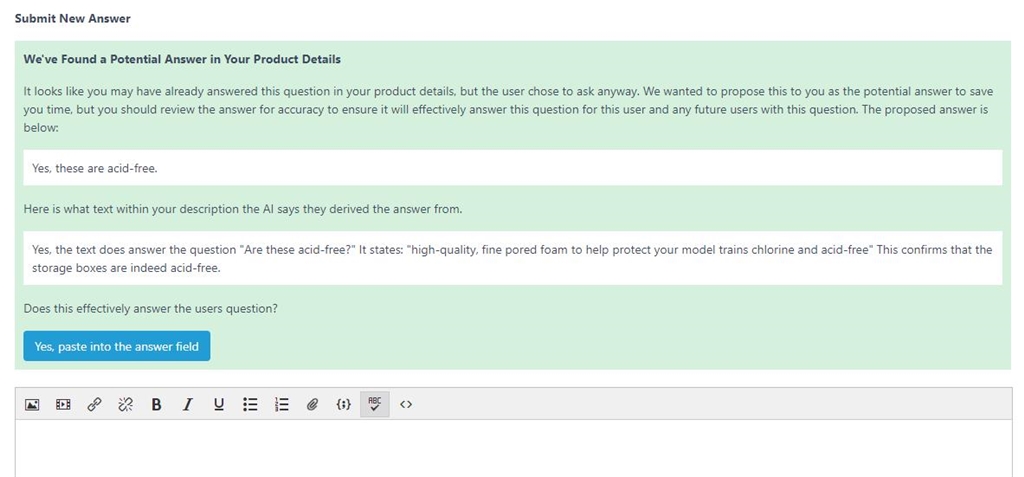Toggle bold formatting
Image resolution: width=1024 pixels, height=477 pixels.
[x=156, y=404]
